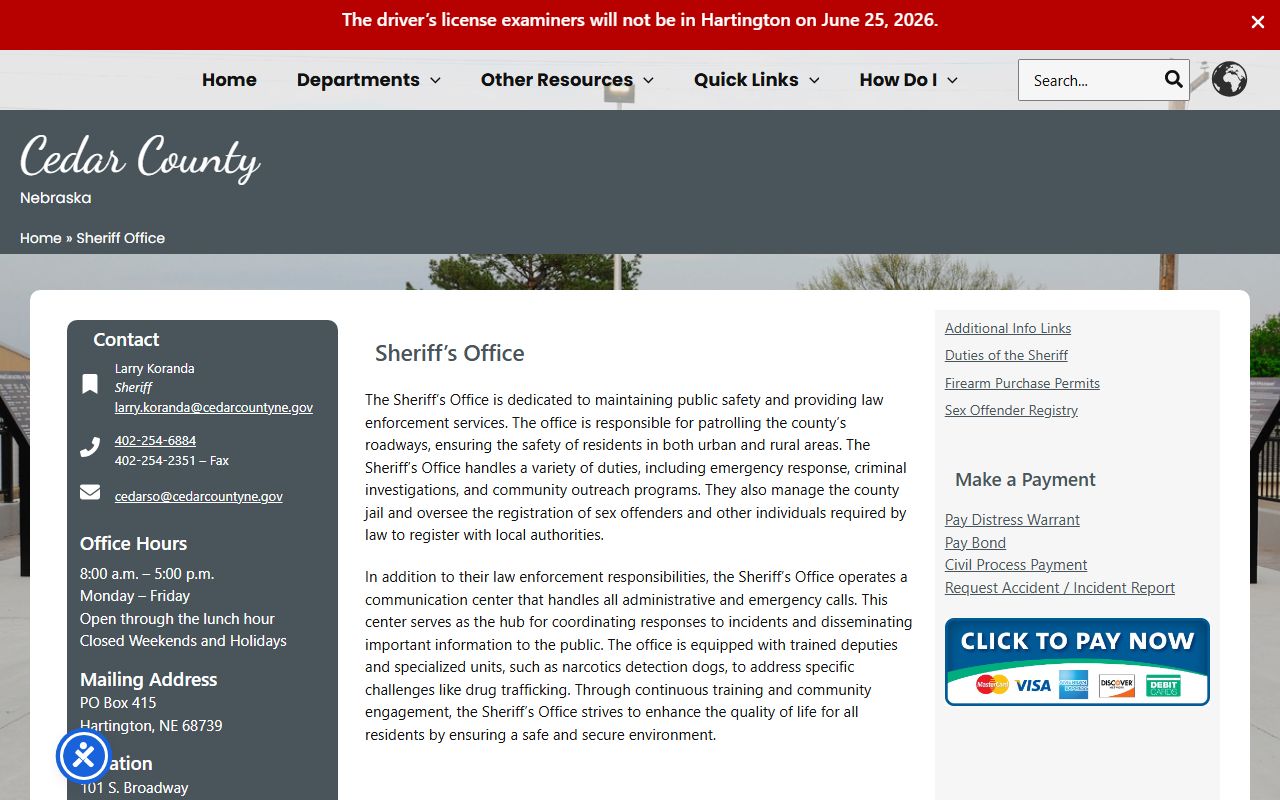Click the '402-254-2351 – Fax' text
1280x800 pixels.
point(172,461)
